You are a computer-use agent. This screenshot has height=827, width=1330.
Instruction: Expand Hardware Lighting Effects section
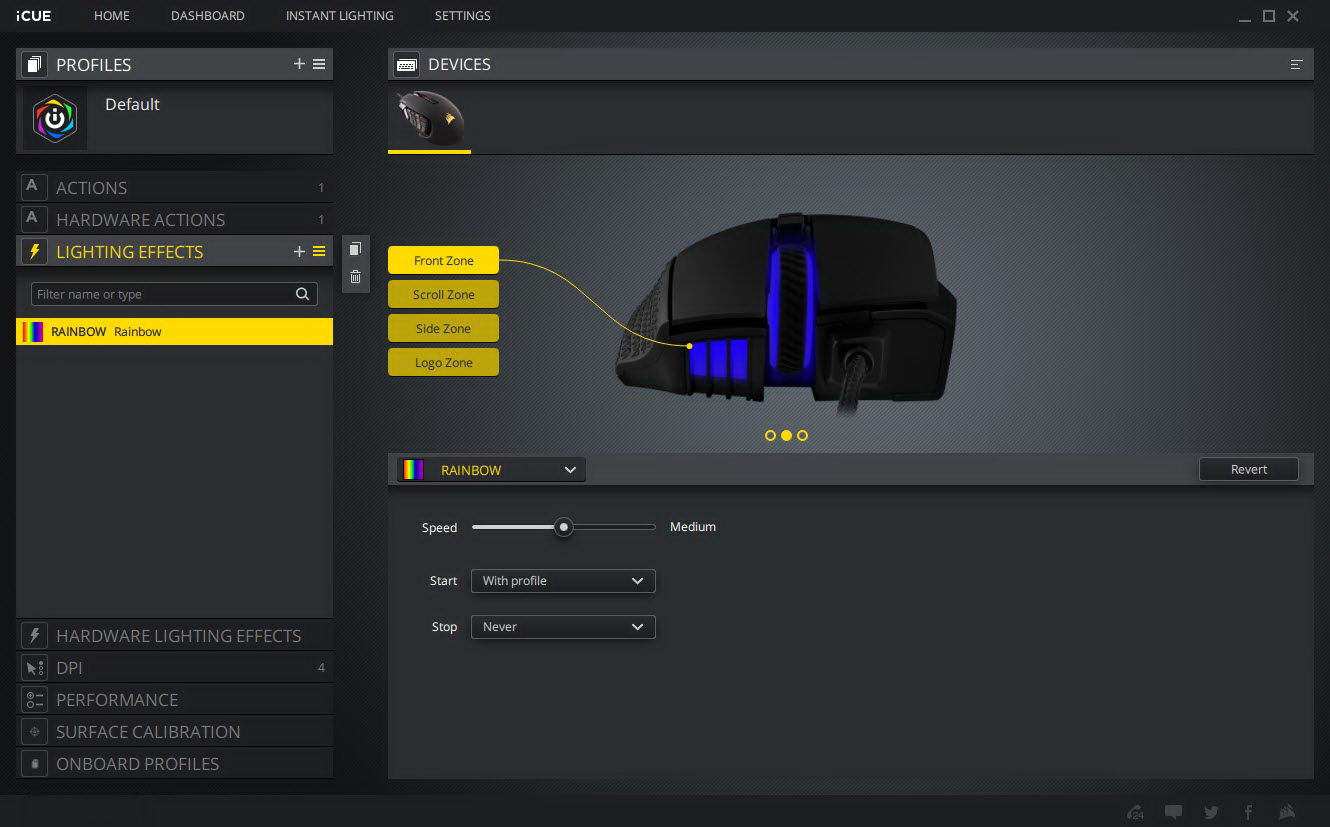(x=174, y=635)
